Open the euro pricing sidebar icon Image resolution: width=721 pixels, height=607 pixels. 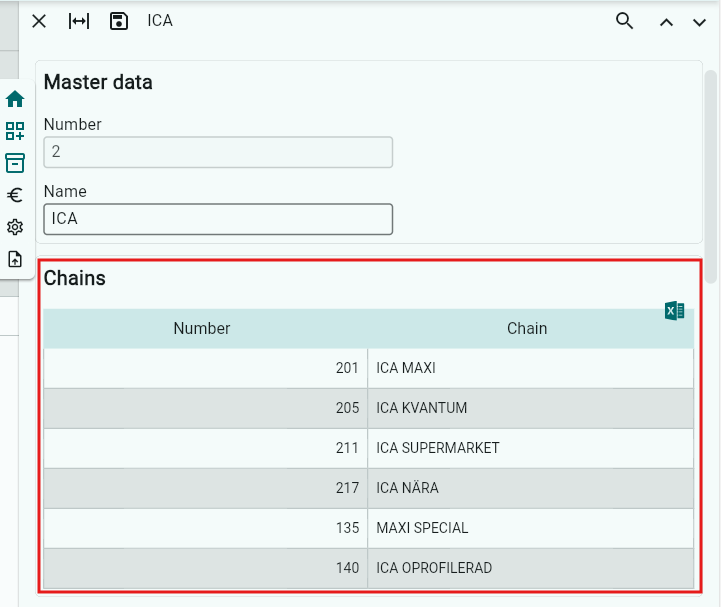(15, 195)
